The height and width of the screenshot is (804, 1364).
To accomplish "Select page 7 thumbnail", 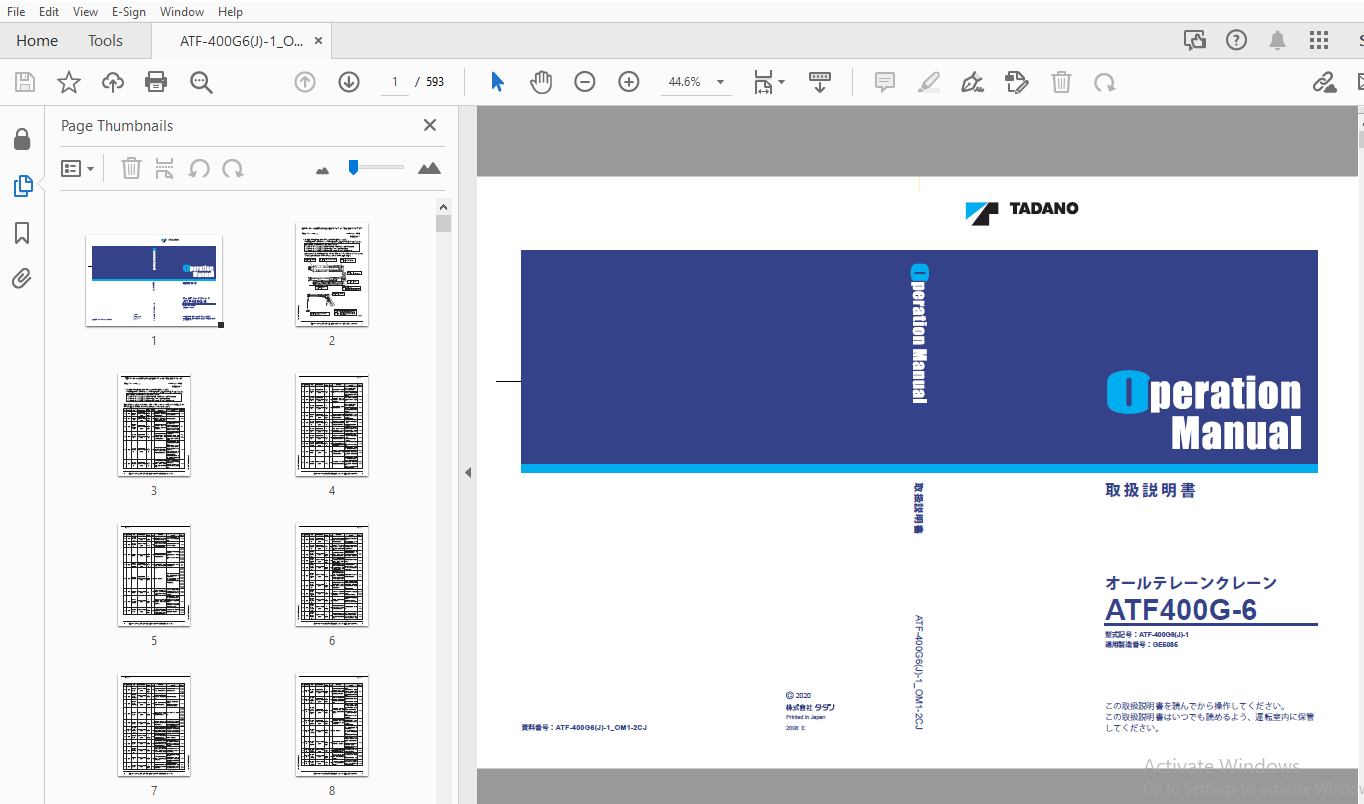I will pos(154,725).
